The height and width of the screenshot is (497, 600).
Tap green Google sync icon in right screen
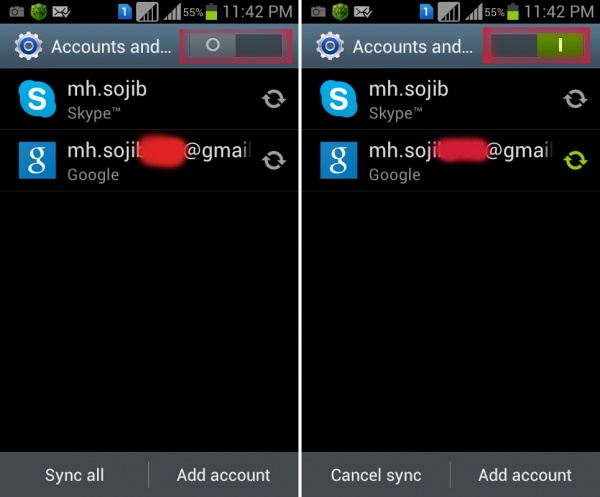tap(575, 160)
